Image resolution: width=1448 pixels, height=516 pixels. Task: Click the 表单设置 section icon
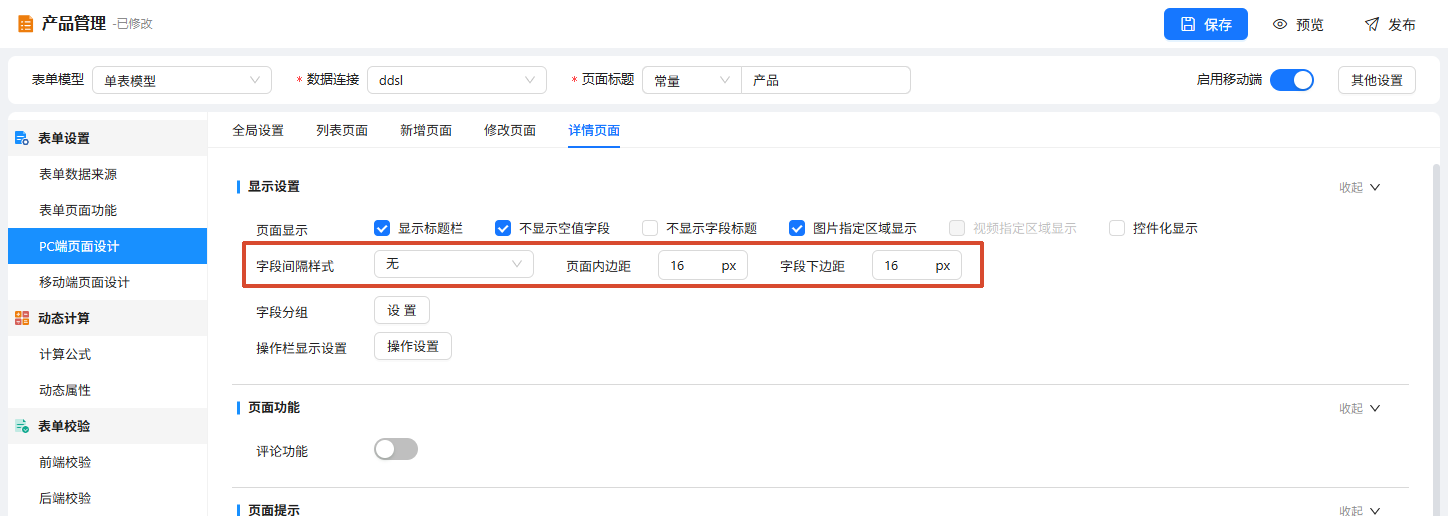[21, 138]
